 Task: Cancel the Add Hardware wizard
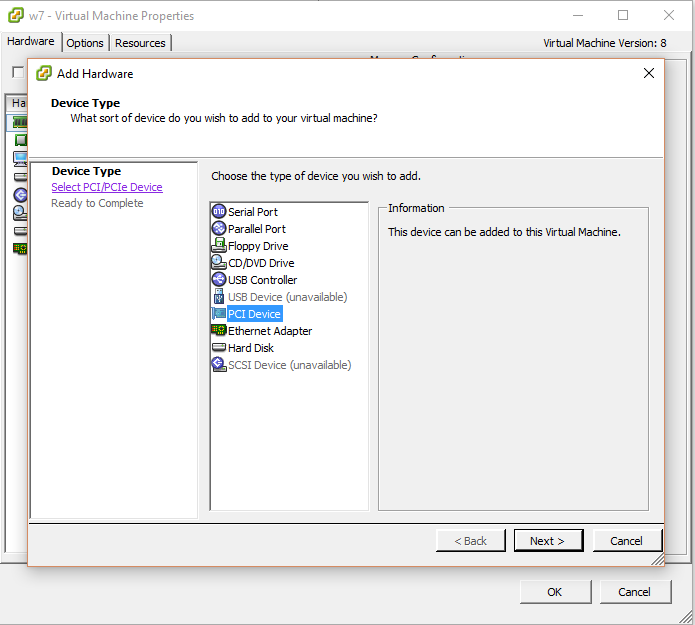click(626, 541)
